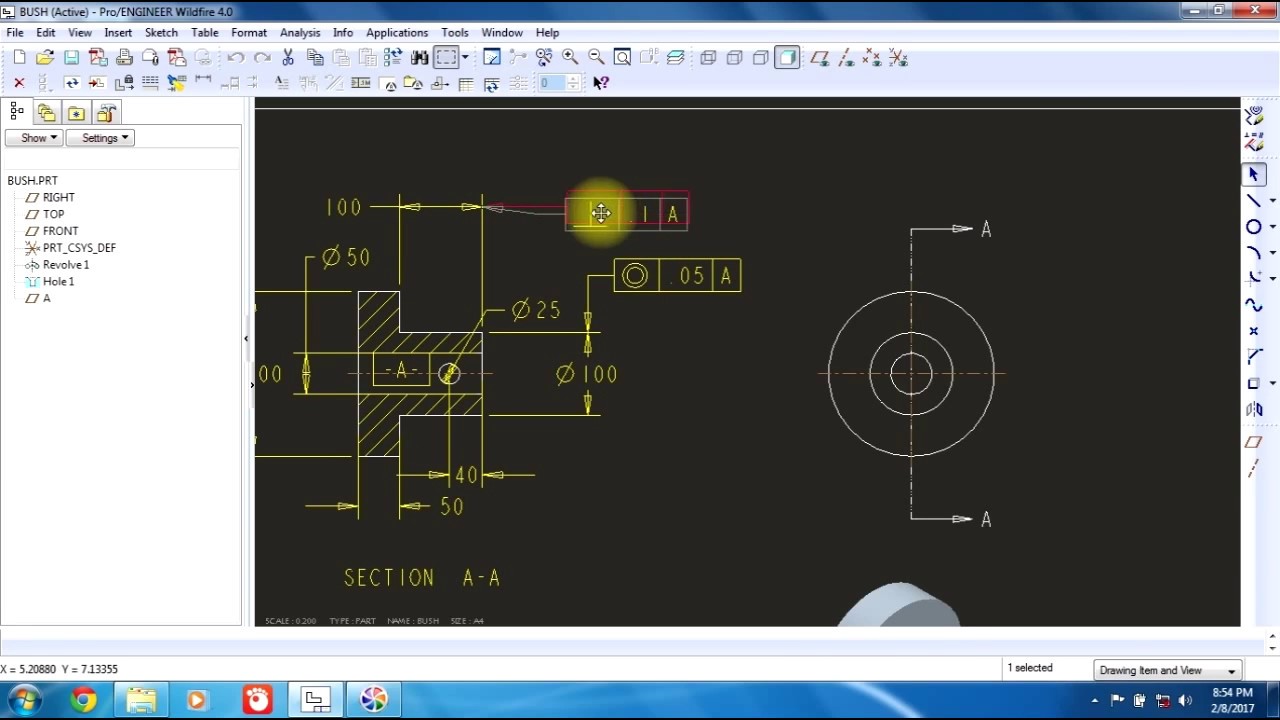Open a file with the folder icon
This screenshot has height=720, width=1280.
[45, 58]
